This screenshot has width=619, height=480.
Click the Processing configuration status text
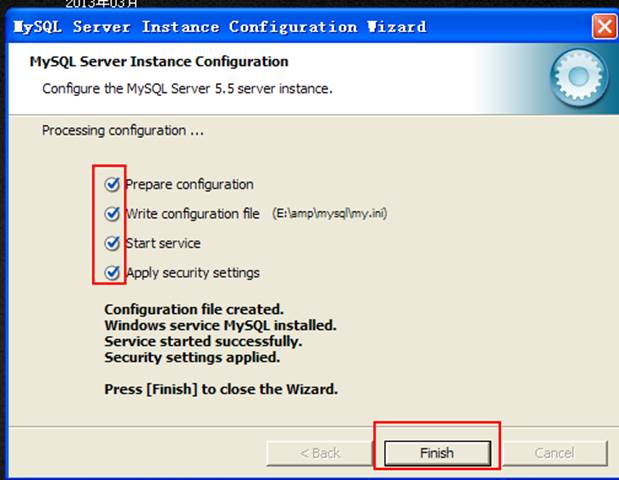tap(114, 130)
